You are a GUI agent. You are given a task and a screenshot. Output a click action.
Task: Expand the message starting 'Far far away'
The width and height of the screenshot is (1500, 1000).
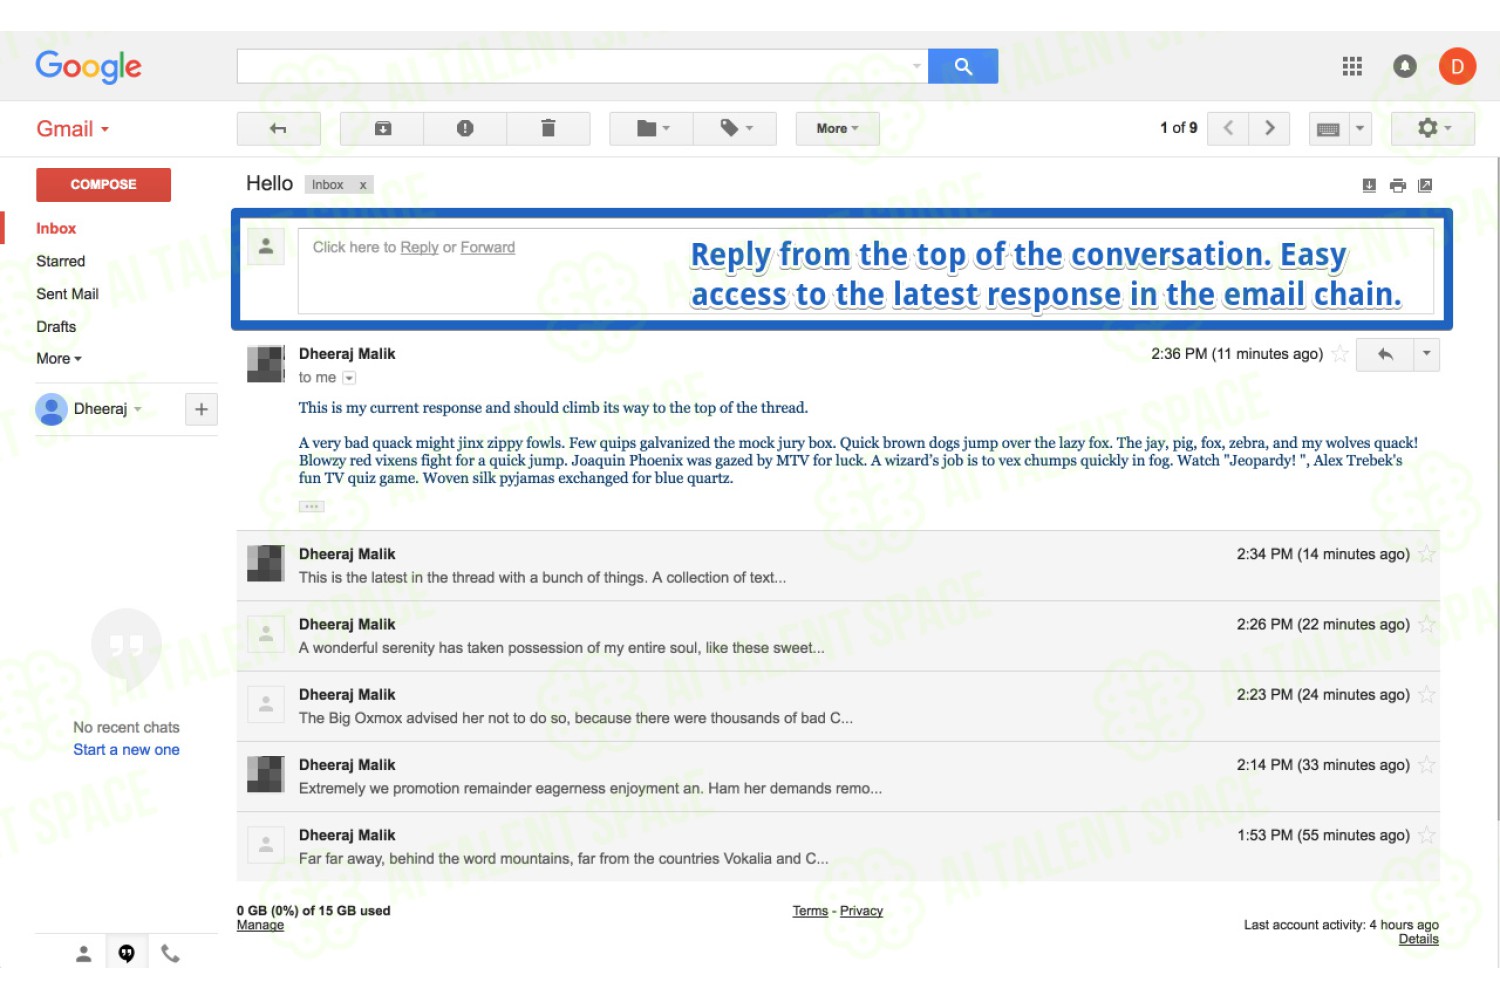[x=838, y=847]
